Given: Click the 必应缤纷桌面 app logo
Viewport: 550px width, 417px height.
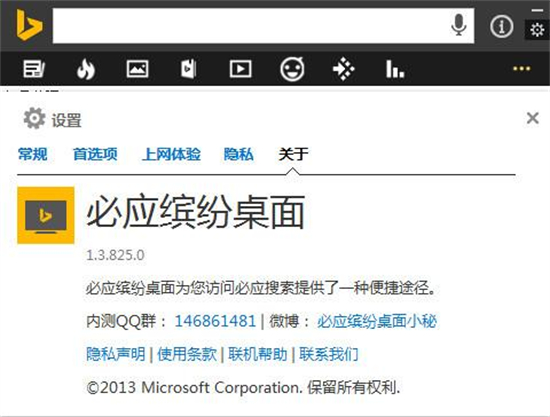Looking at the screenshot, I should (x=46, y=215).
